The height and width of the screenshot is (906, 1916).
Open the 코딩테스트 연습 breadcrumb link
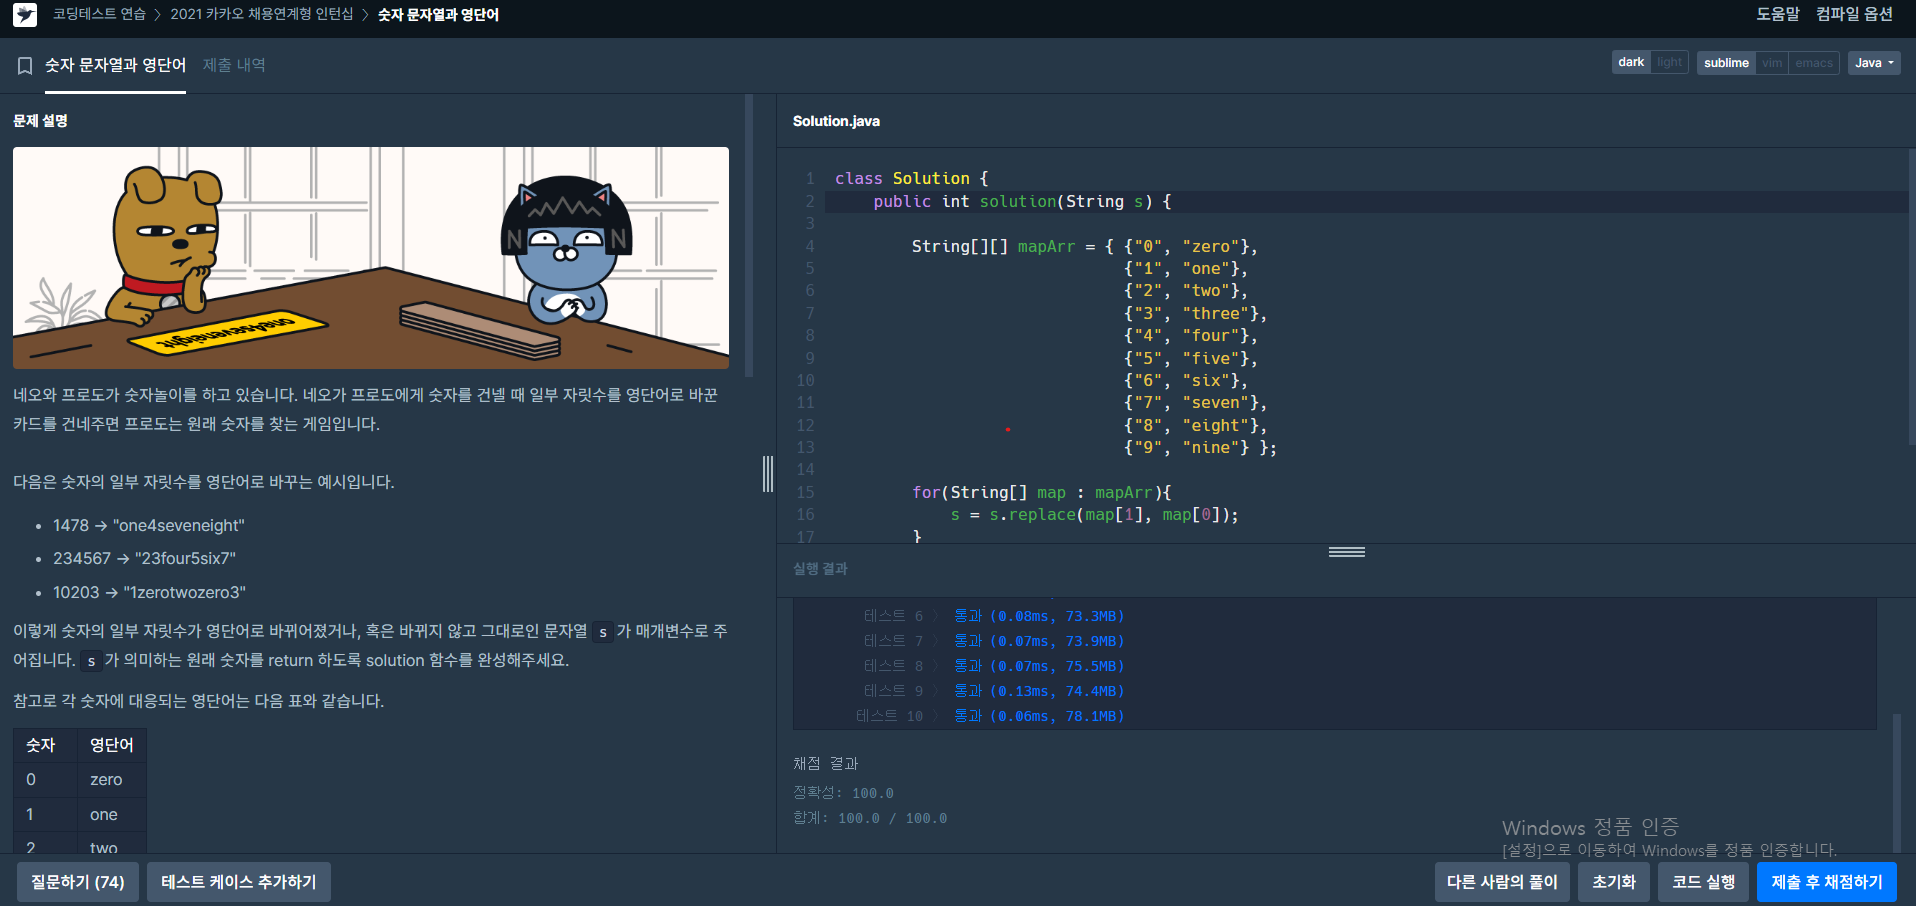click(99, 14)
